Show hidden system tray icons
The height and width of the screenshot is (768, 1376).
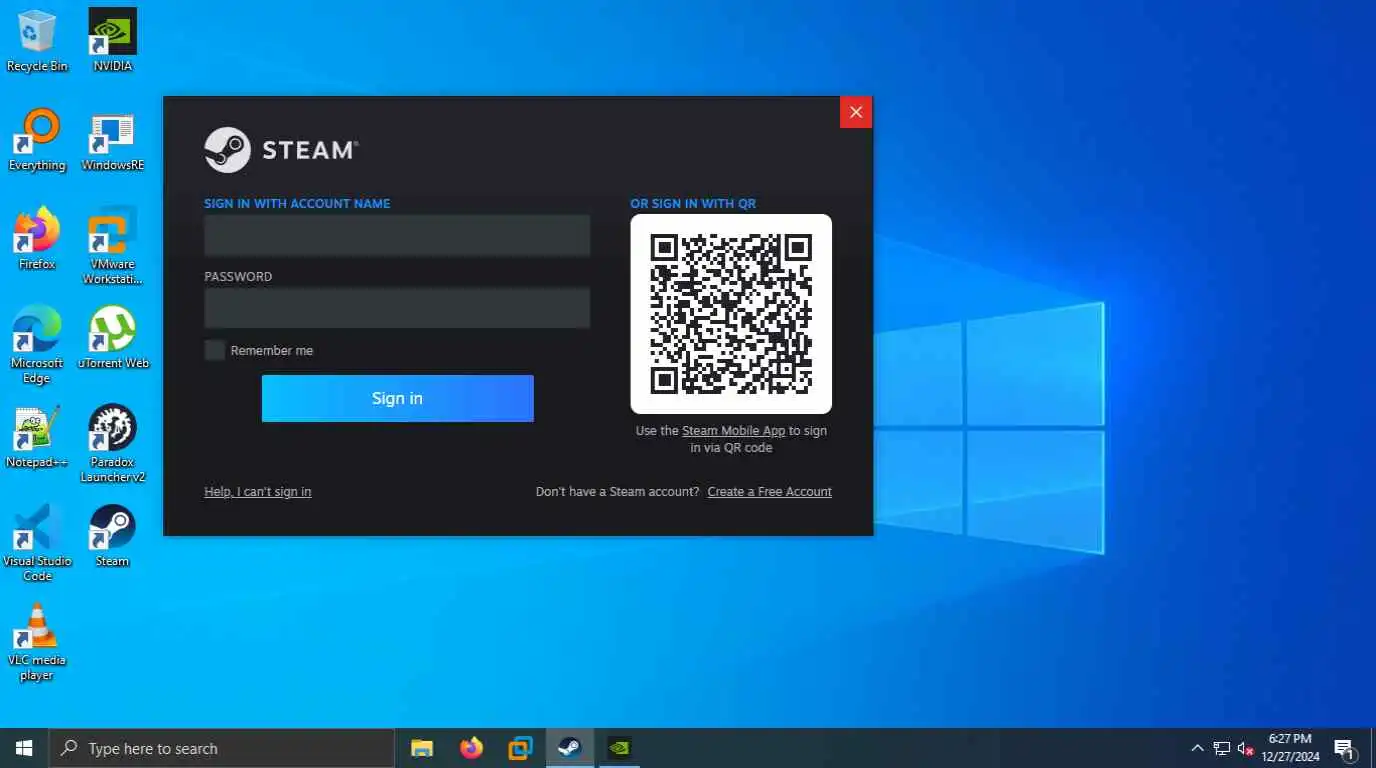[1197, 748]
